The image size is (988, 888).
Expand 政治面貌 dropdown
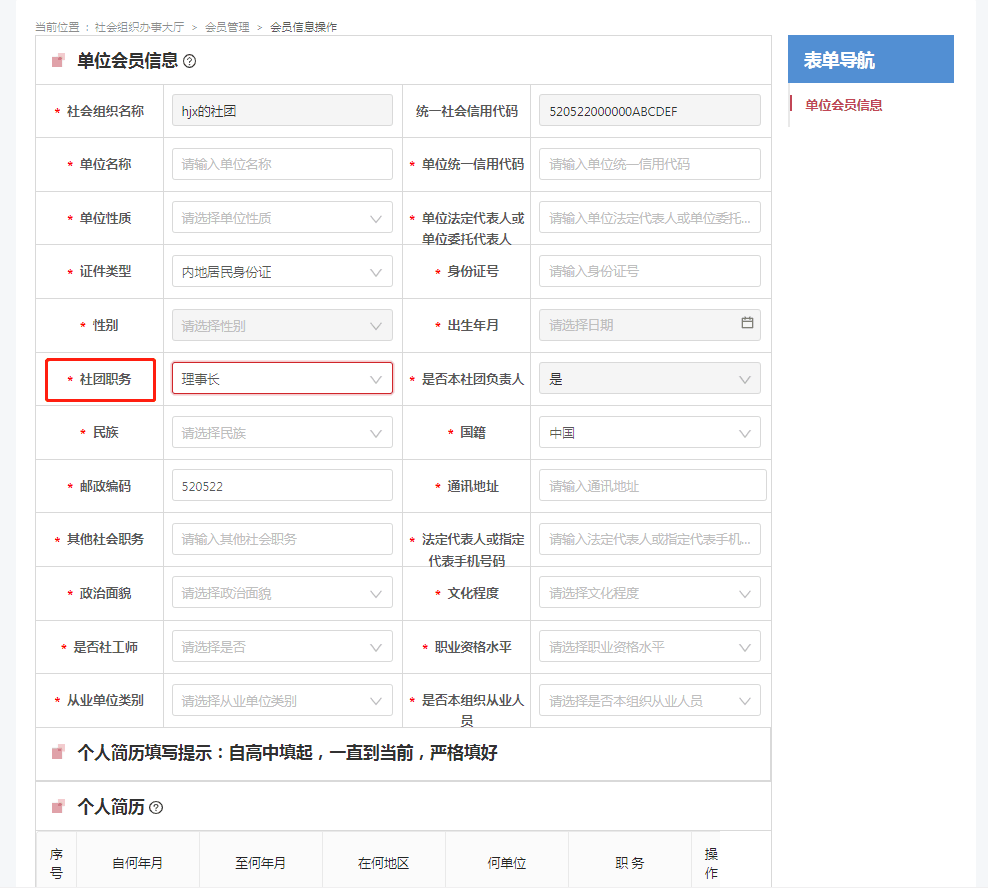tap(282, 593)
